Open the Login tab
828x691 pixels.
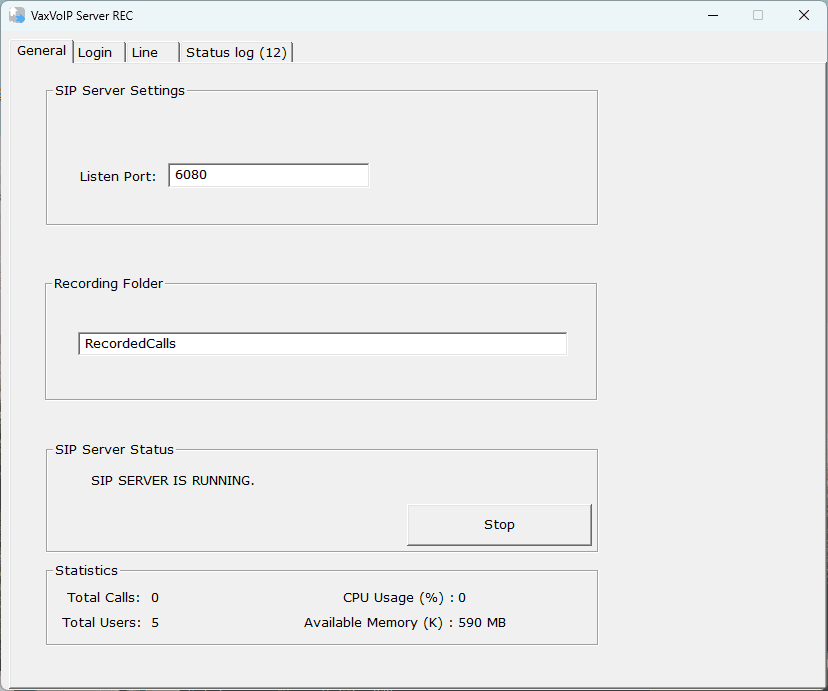point(99,52)
